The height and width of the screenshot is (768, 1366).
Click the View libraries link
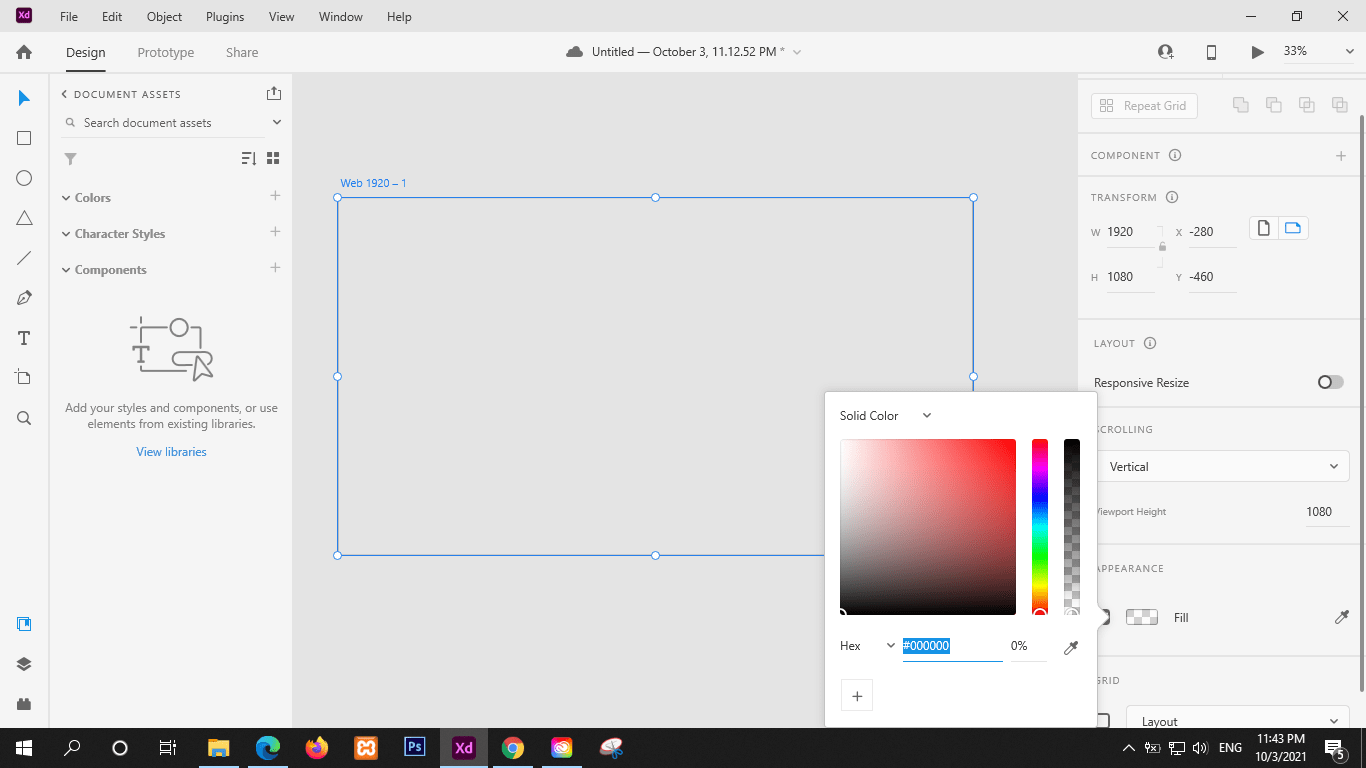point(171,452)
